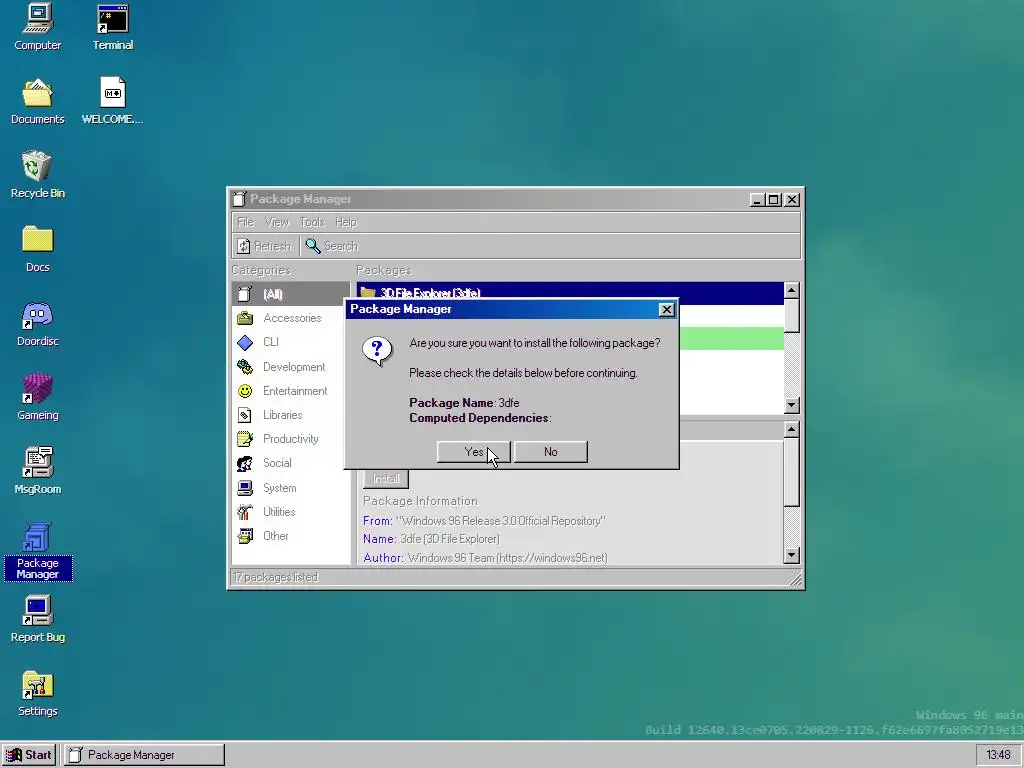This screenshot has width=1024, height=768.
Task: Maximize the Package Manager main window
Action: tap(774, 200)
